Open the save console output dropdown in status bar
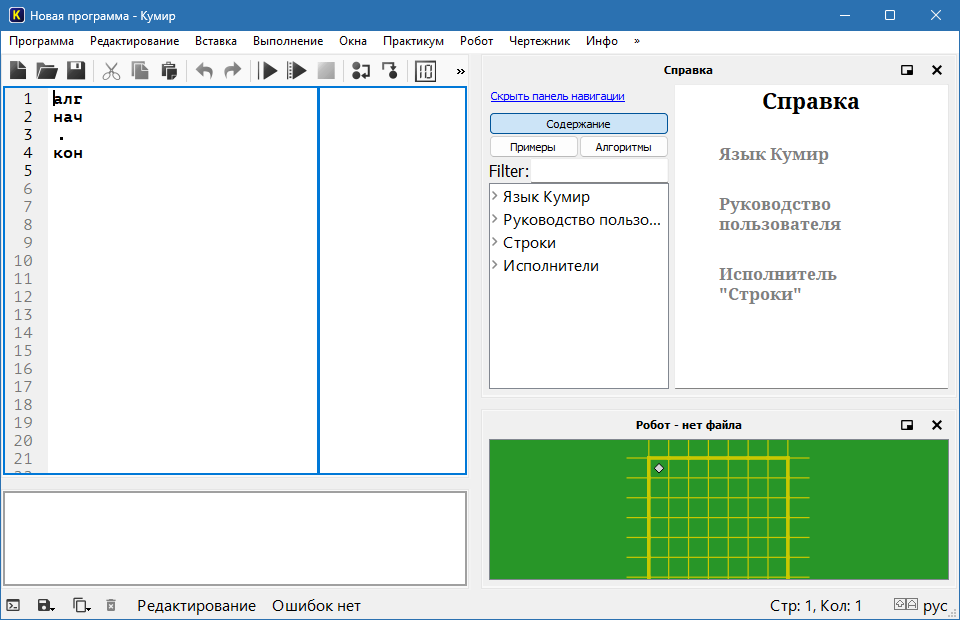960x620 pixels. point(45,606)
